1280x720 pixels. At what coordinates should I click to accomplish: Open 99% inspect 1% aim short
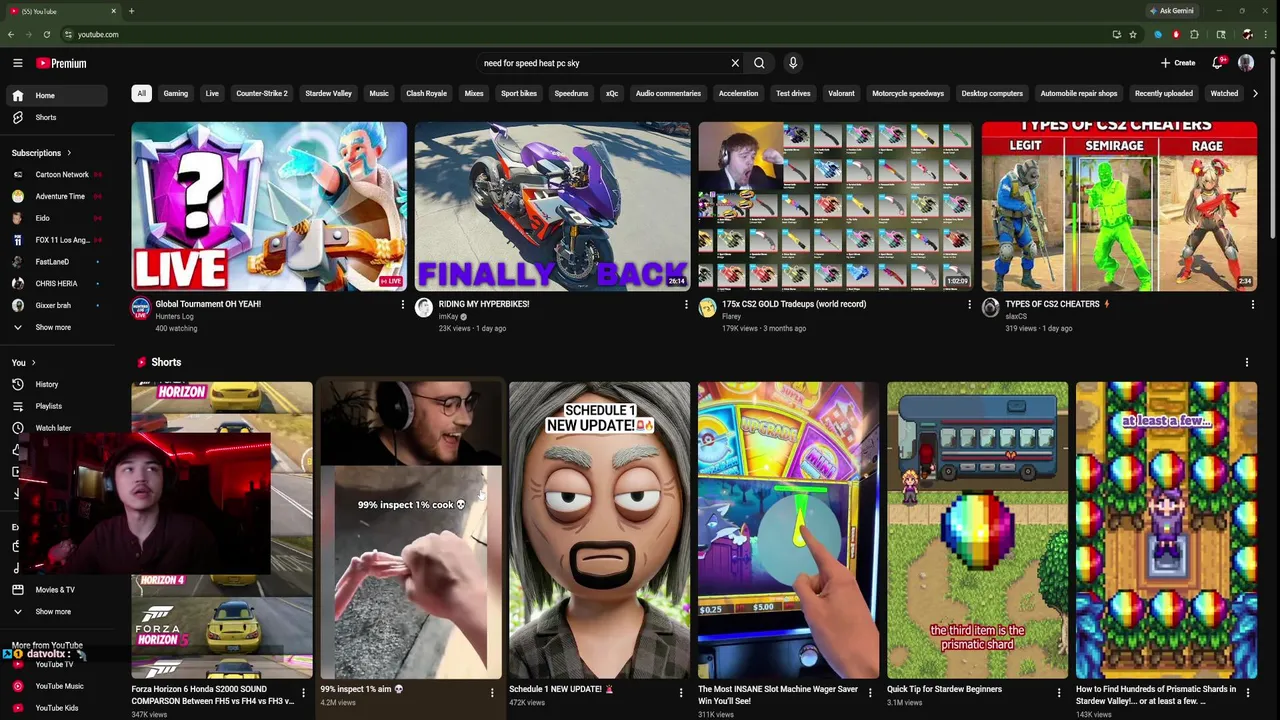point(411,530)
